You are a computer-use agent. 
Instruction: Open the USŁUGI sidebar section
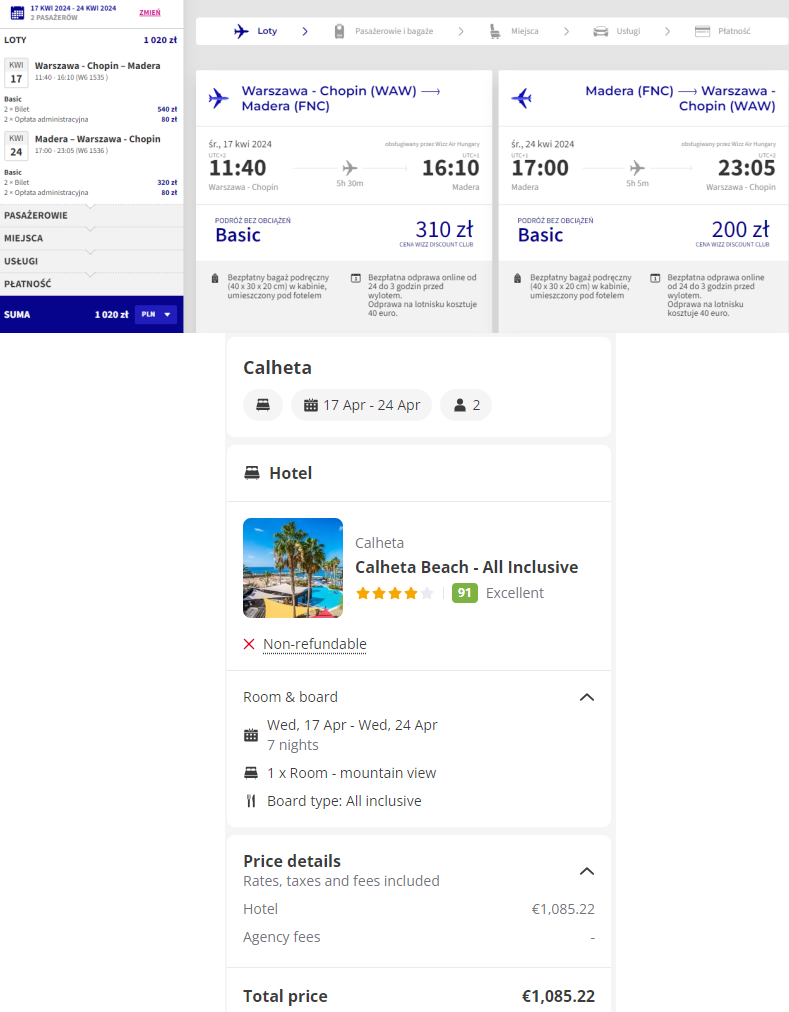(x=92, y=261)
